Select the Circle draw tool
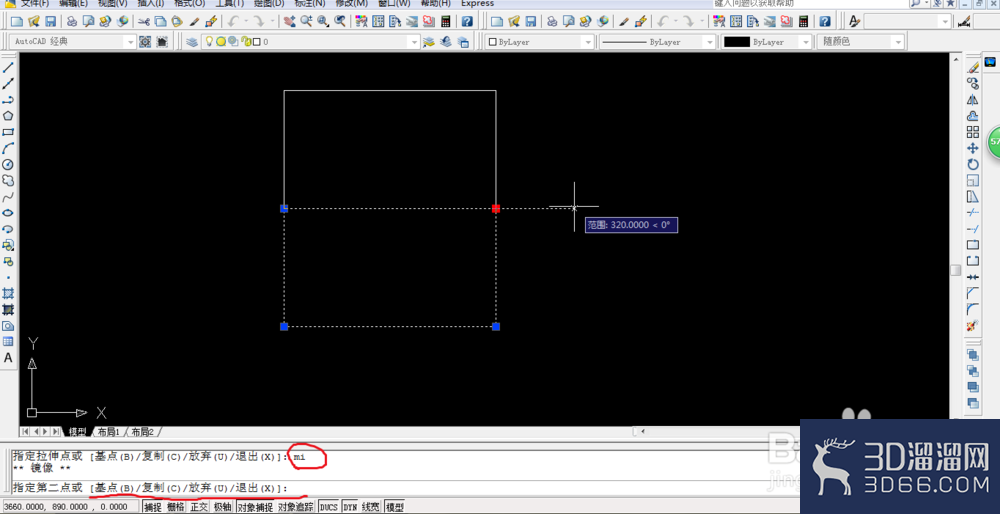 pos(8,165)
